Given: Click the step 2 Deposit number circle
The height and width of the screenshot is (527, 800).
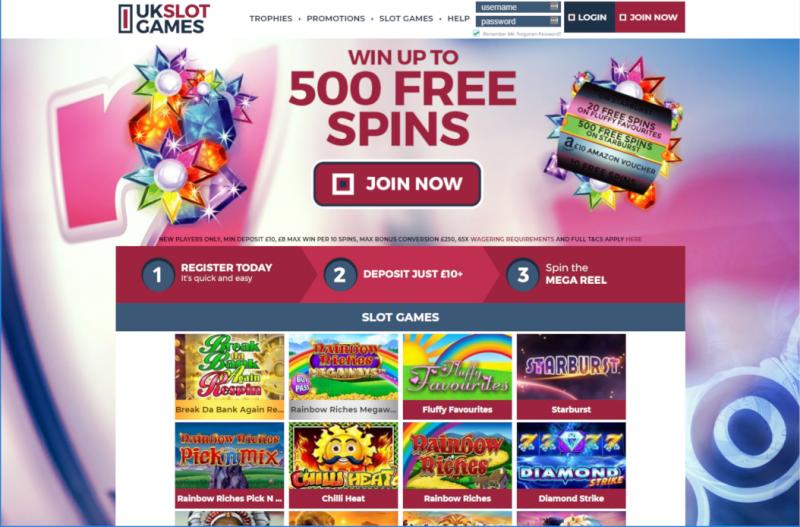Looking at the screenshot, I should pyautogui.click(x=340, y=275).
